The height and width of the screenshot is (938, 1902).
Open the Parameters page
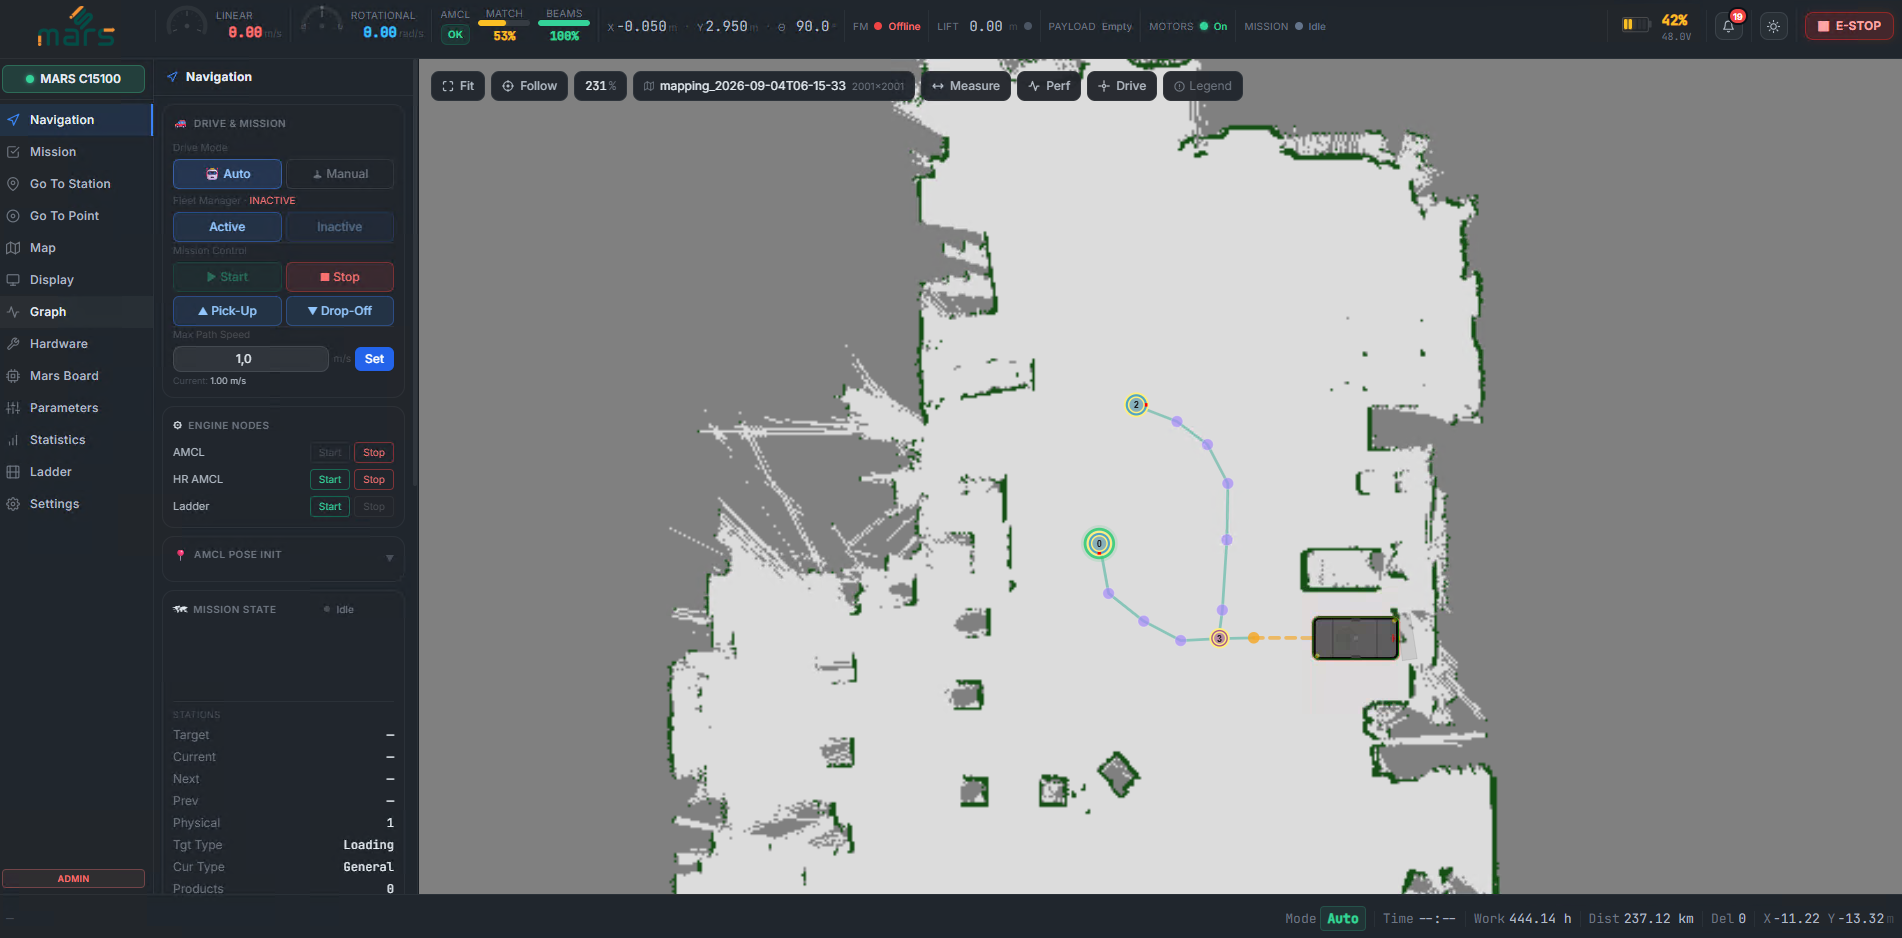point(76,408)
